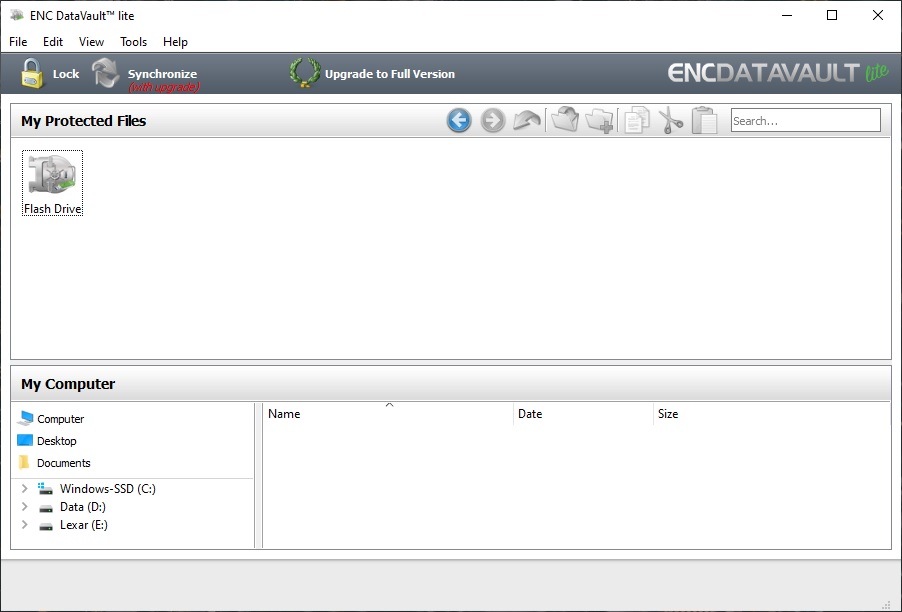902x612 pixels.
Task: Click the Lexar E drive icon
Action: 45,526
